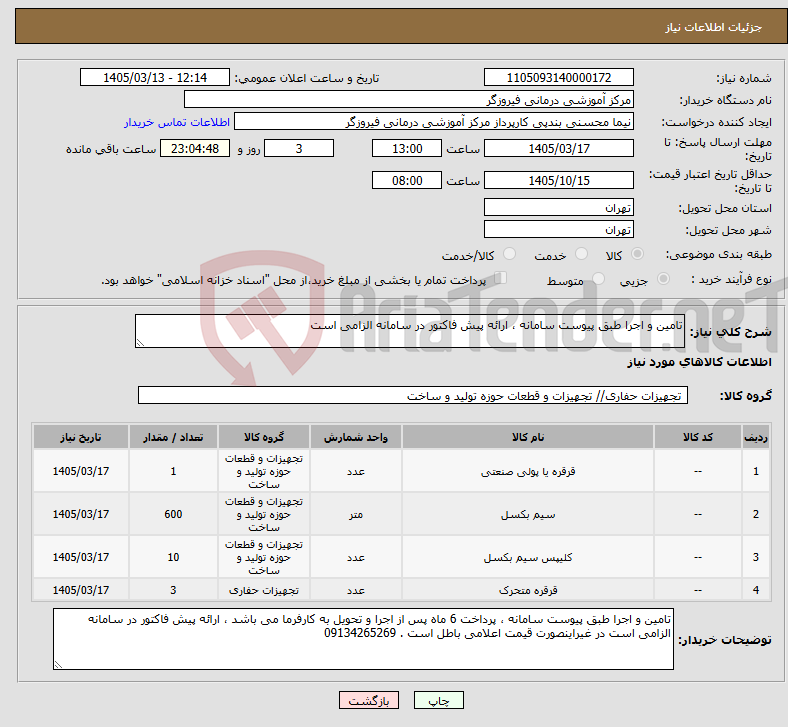Select the کالا radio button

[x=637, y=254]
